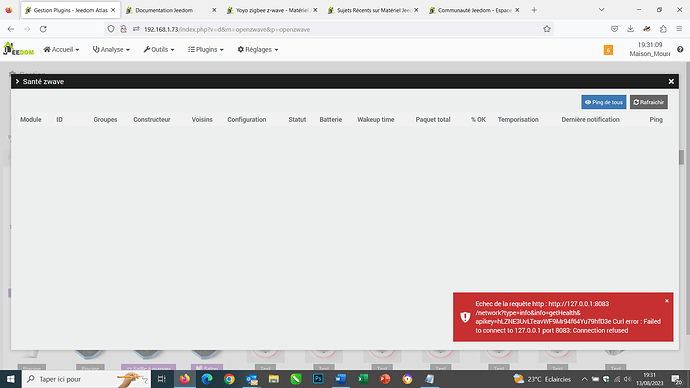Open the orange notification counter badge
The height and width of the screenshot is (388, 690).
coord(608,50)
